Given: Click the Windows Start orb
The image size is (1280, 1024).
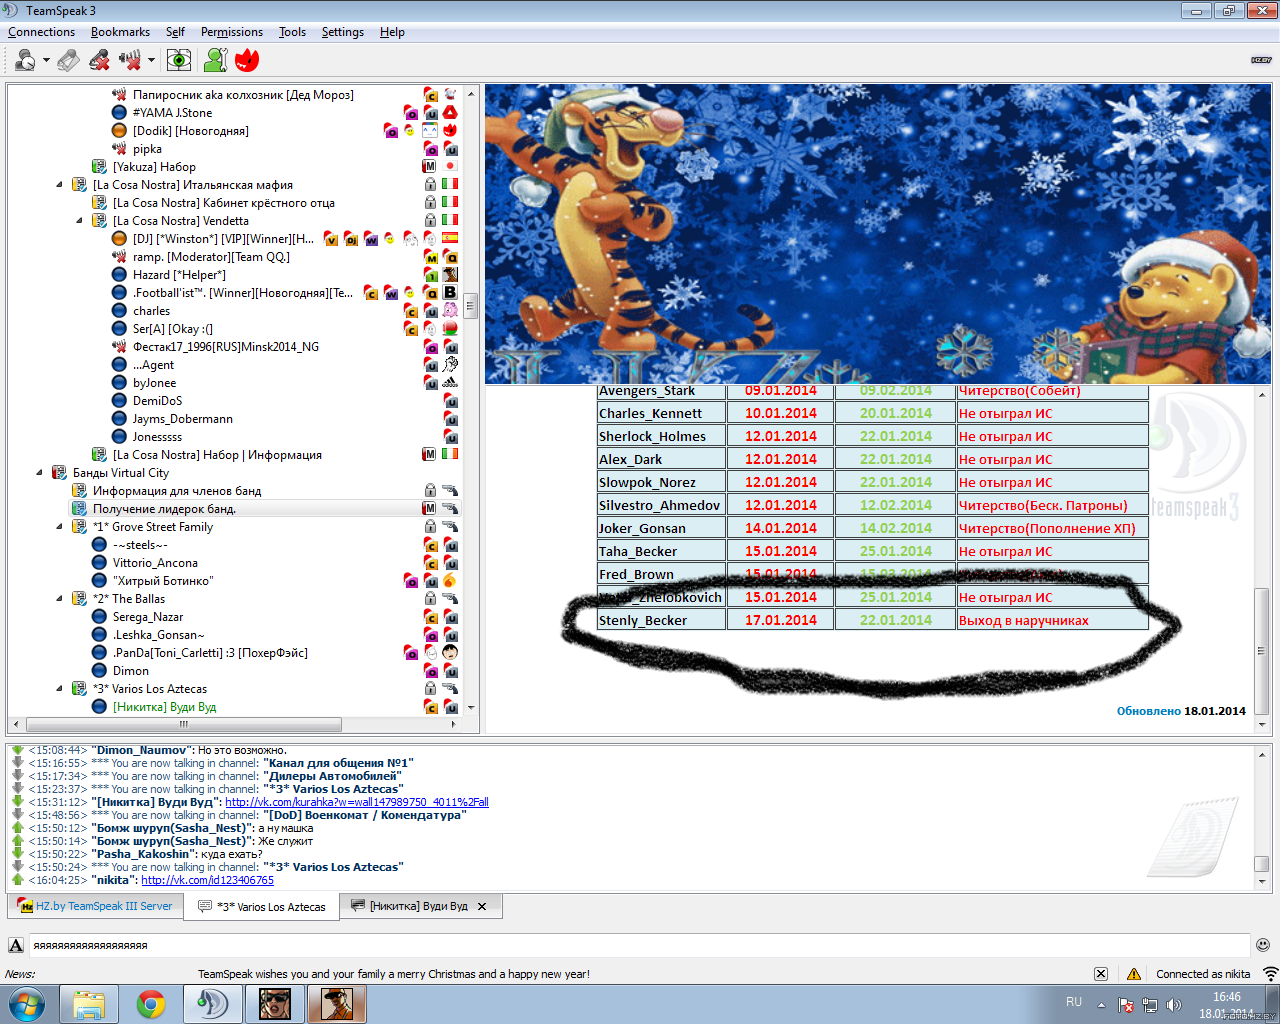Looking at the screenshot, I should pyautogui.click(x=27, y=1003).
